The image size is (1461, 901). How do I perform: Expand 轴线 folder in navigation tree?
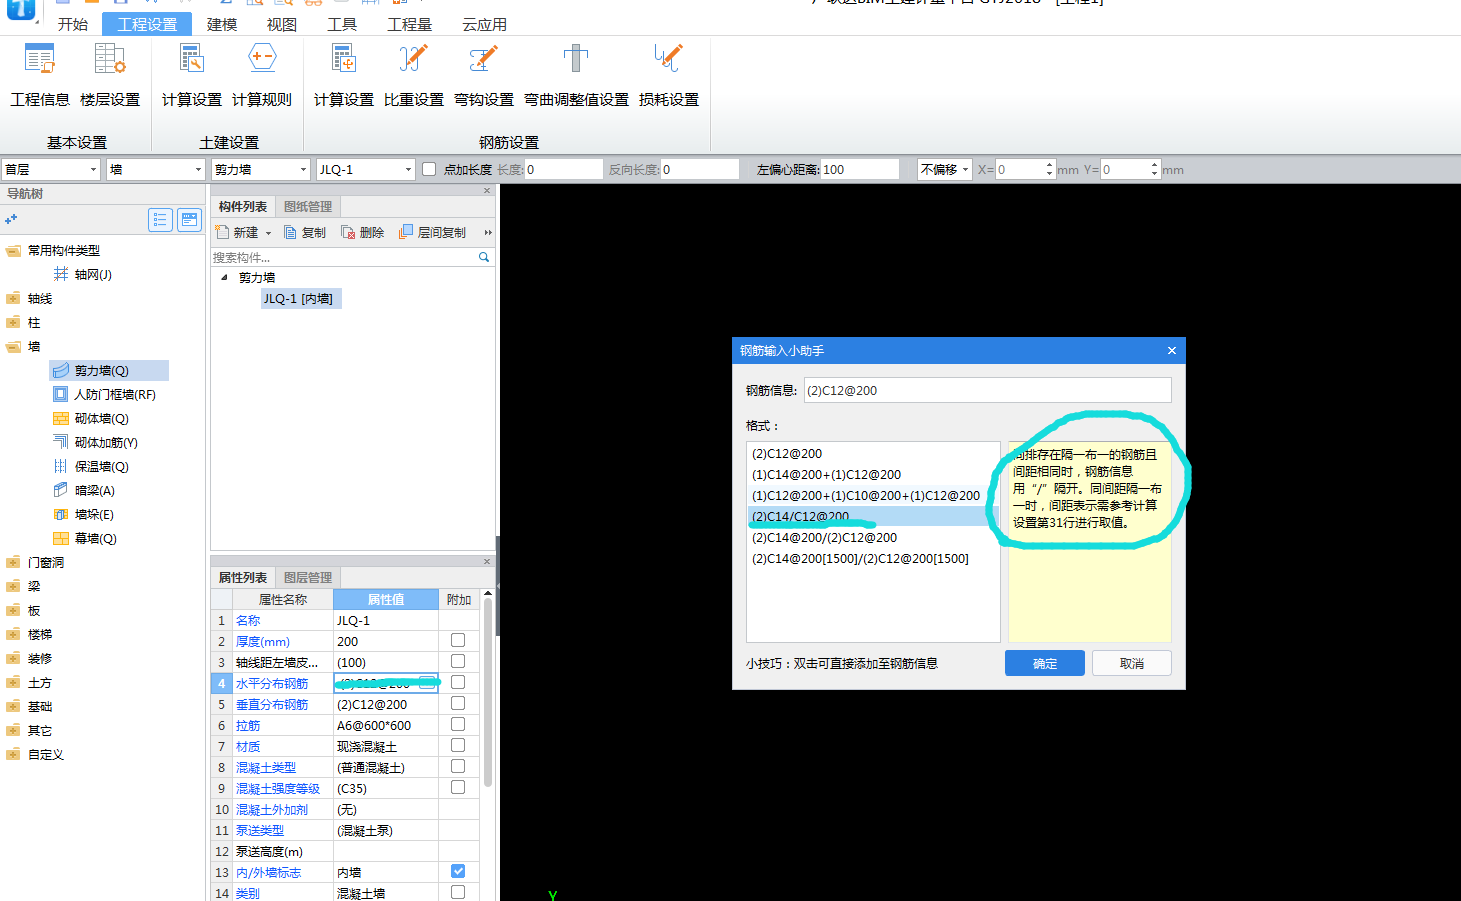[13, 298]
